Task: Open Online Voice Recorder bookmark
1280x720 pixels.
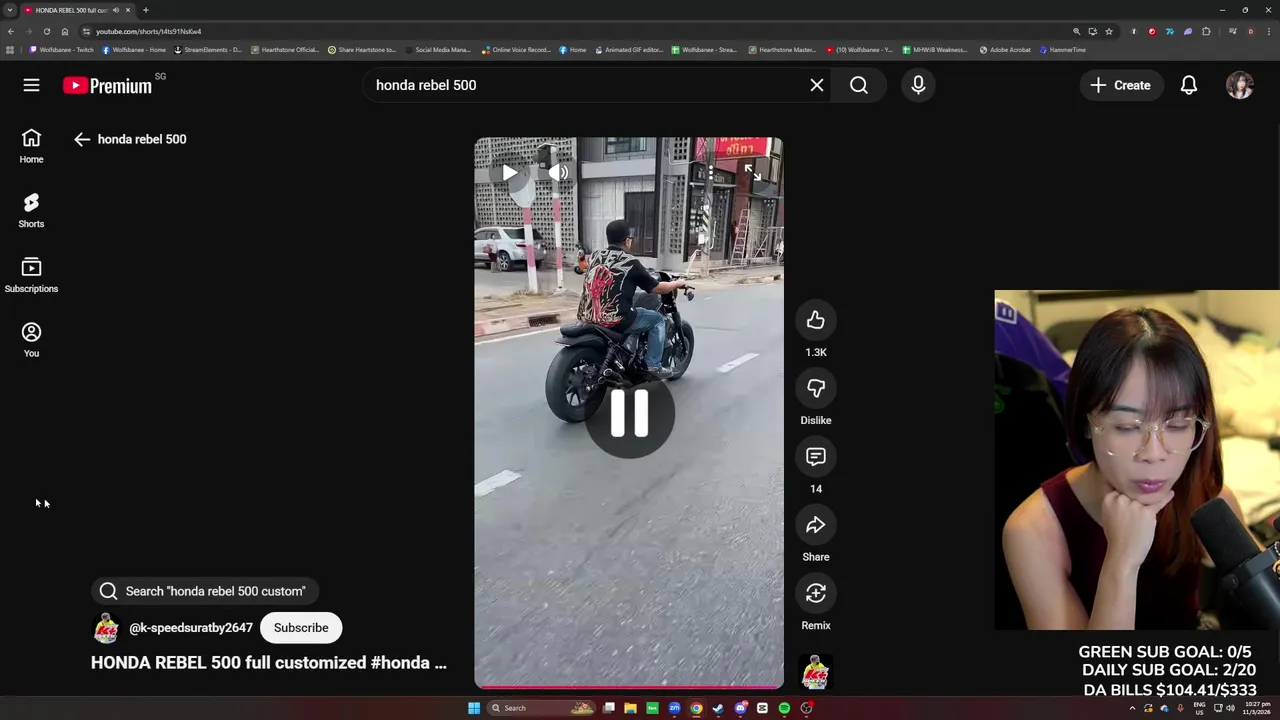Action: click(517, 50)
